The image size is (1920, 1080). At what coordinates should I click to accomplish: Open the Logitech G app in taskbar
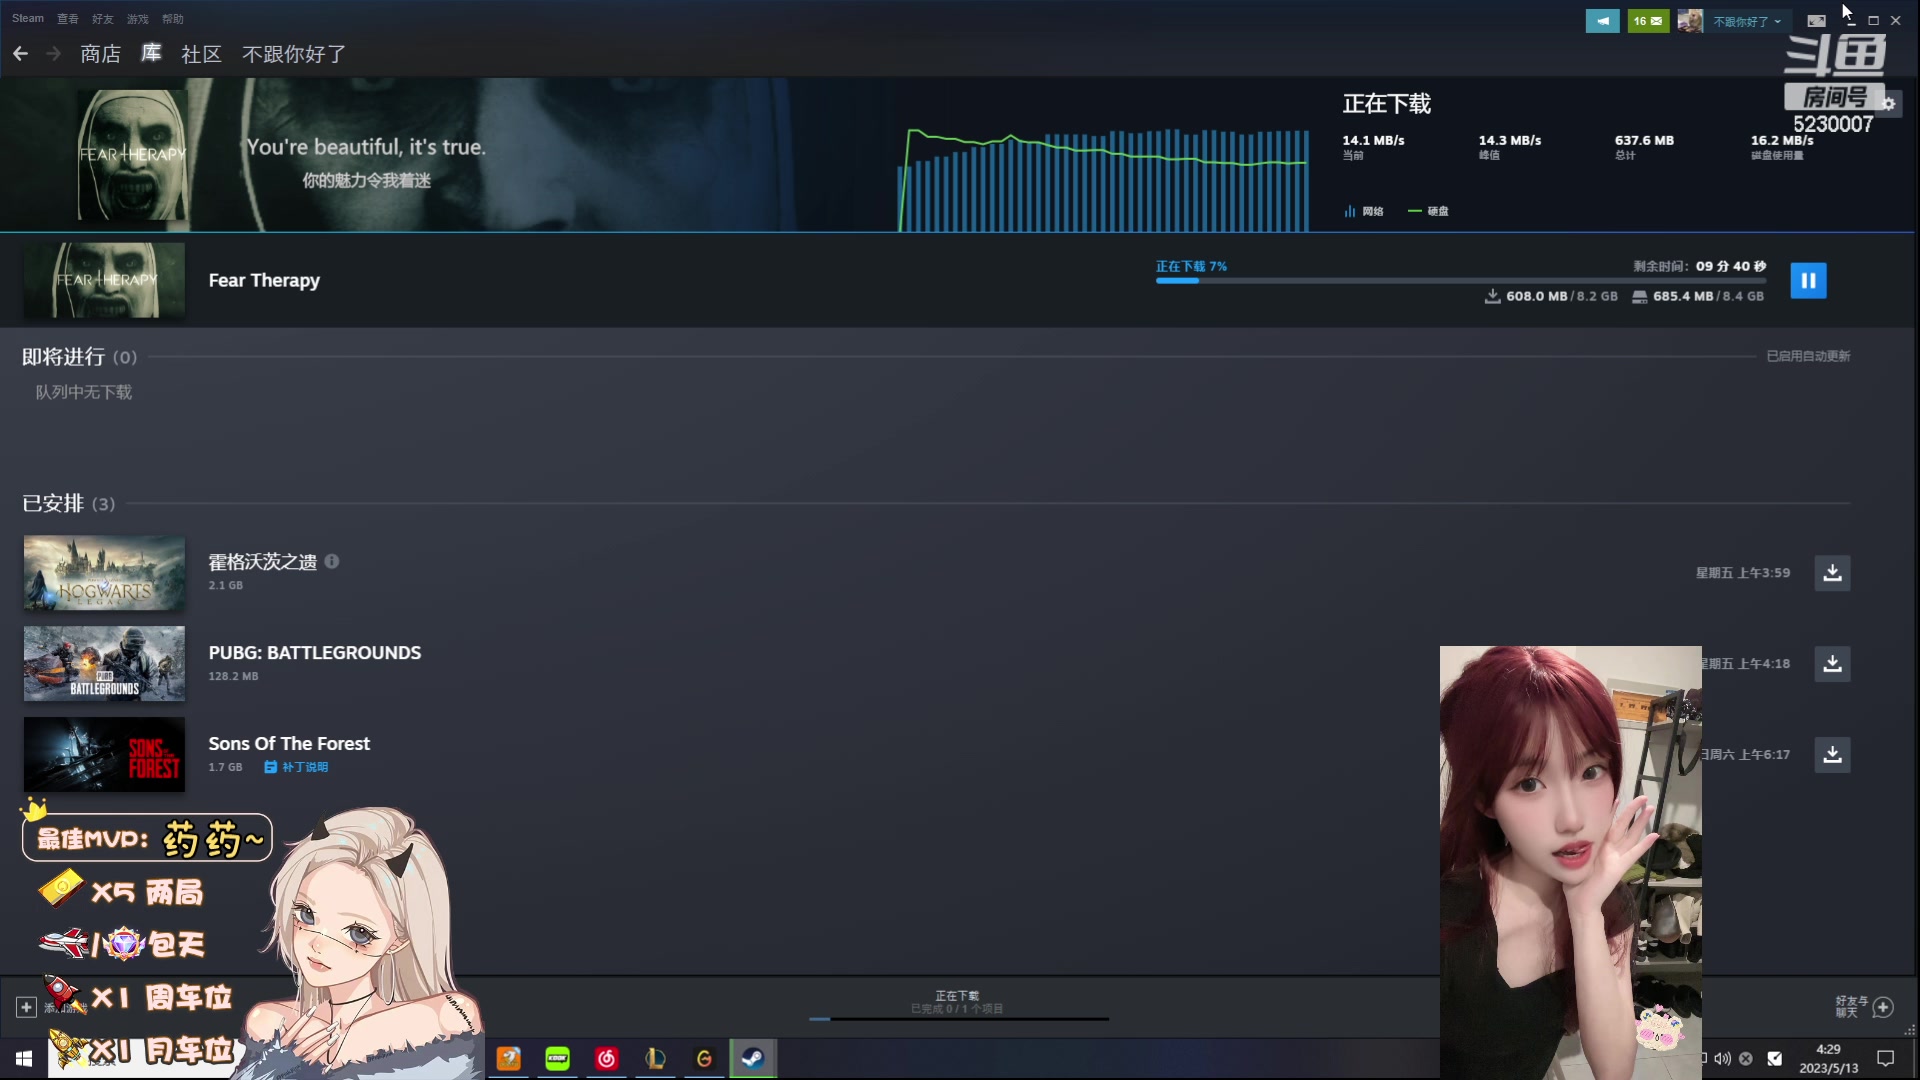(705, 1058)
